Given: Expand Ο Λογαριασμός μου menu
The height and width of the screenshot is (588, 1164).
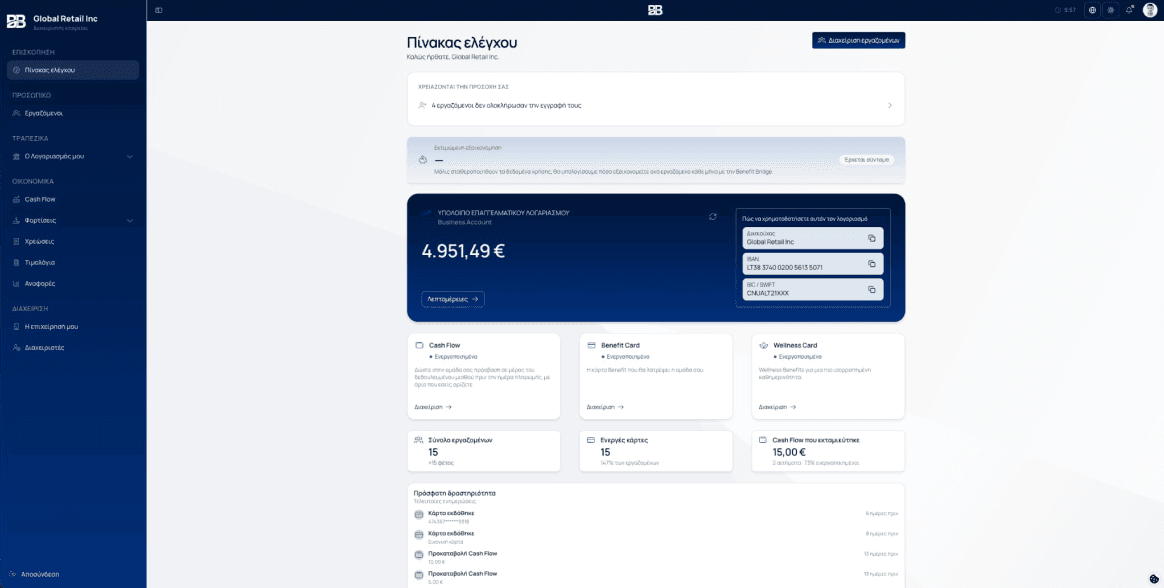Looking at the screenshot, I should 73,156.
